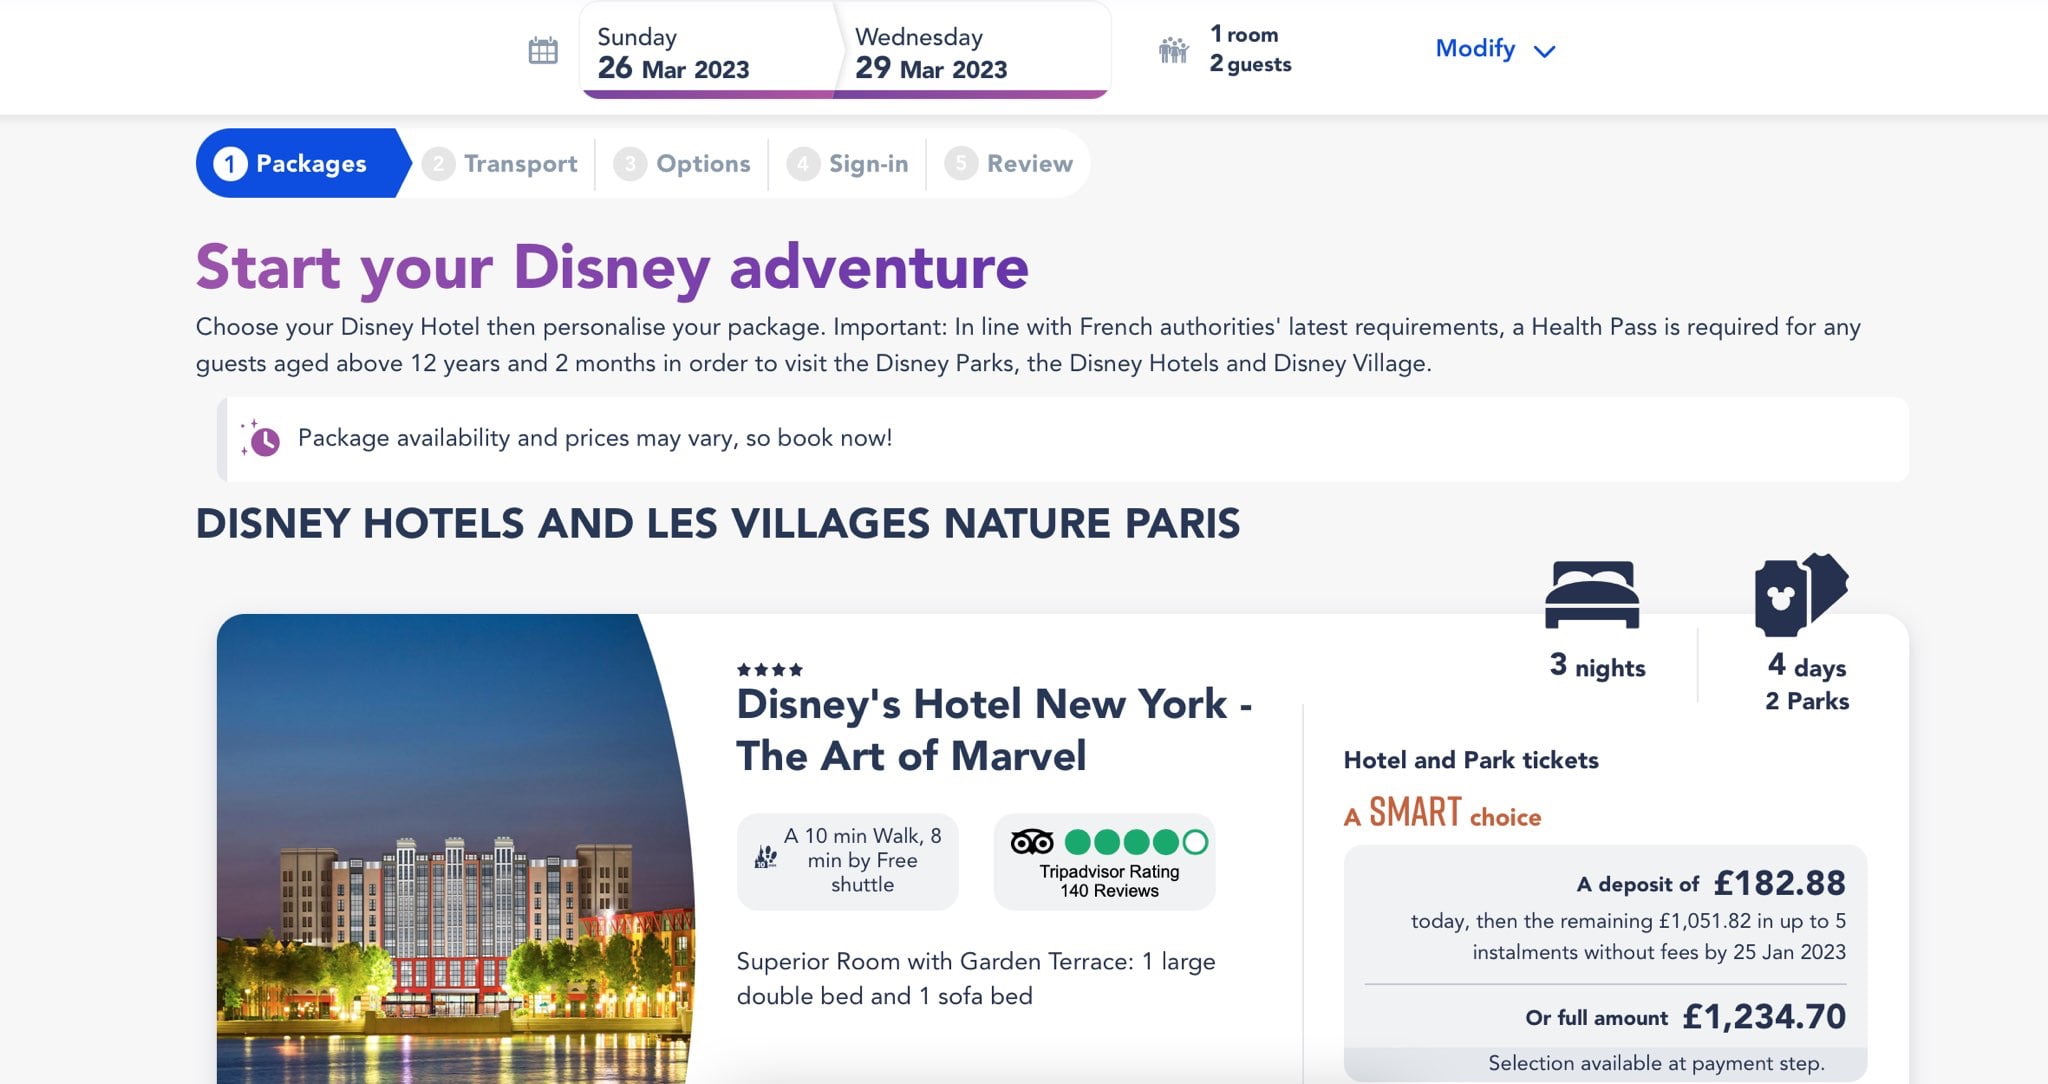The image size is (2048, 1084).
Task: Click the guests people icon
Action: (1173, 49)
